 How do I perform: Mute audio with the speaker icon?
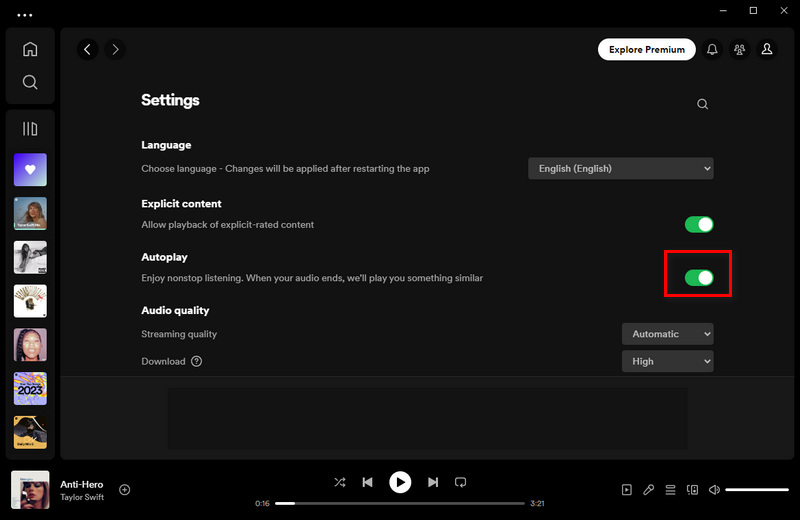coord(714,490)
